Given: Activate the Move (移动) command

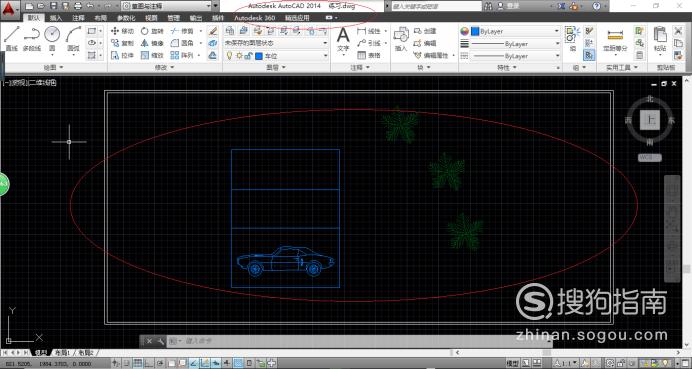Looking at the screenshot, I should pos(122,31).
